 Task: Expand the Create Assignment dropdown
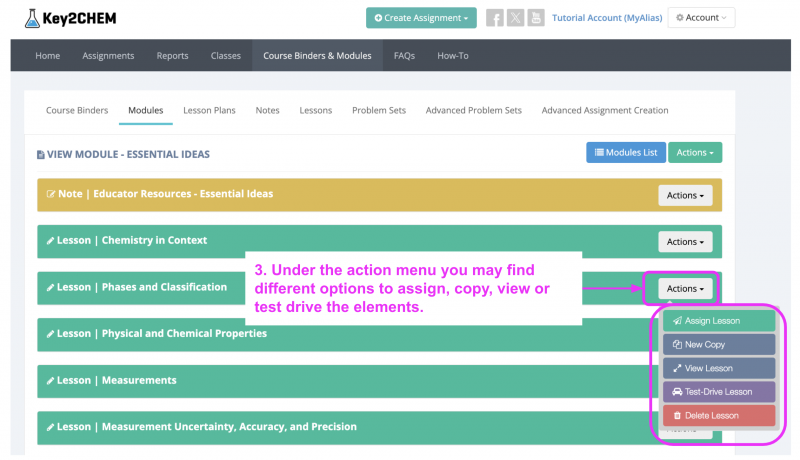point(420,18)
